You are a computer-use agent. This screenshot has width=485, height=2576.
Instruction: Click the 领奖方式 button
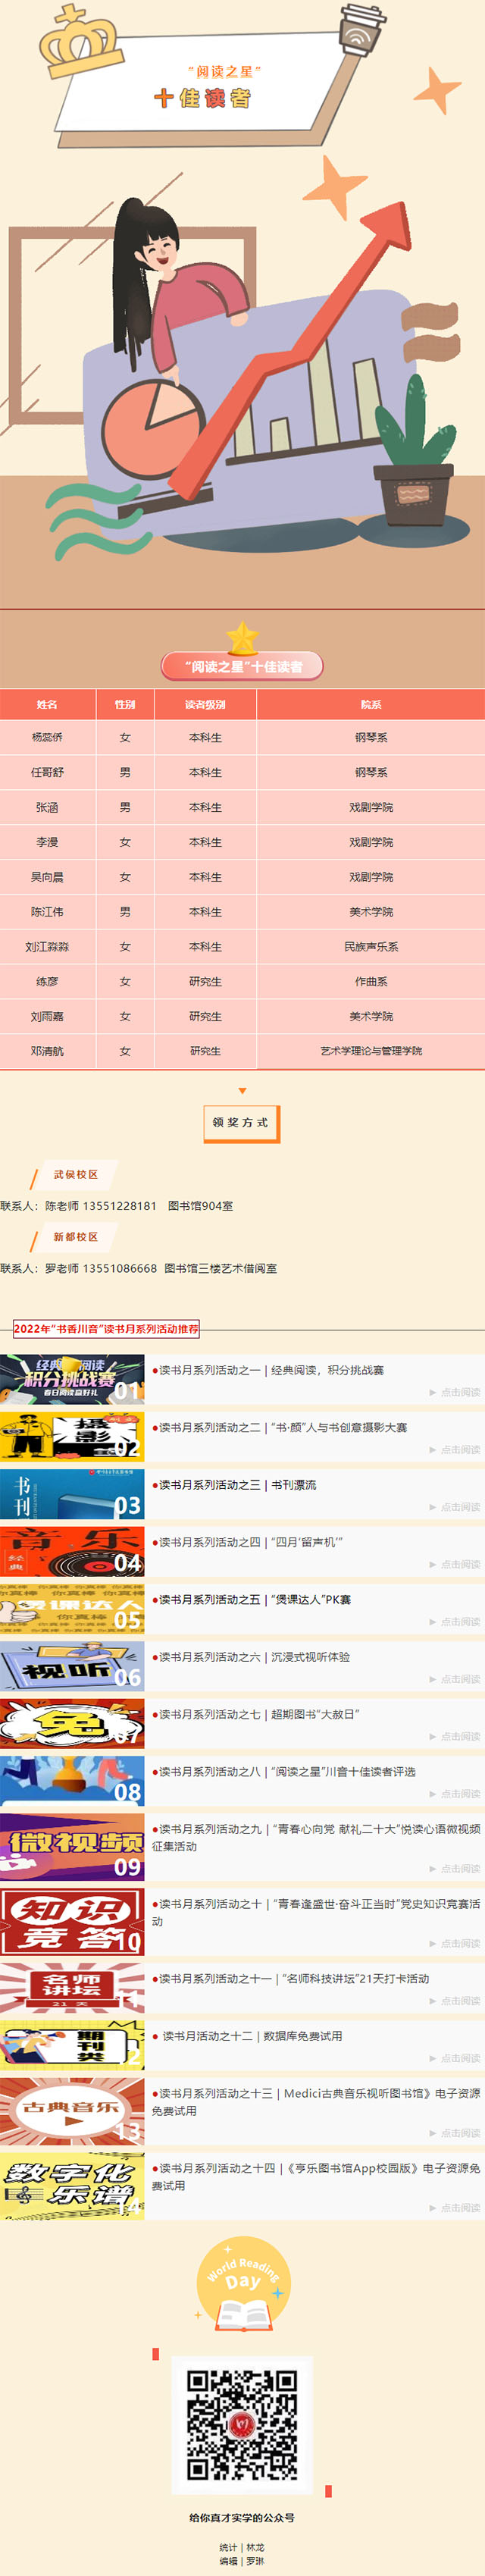241,1122
